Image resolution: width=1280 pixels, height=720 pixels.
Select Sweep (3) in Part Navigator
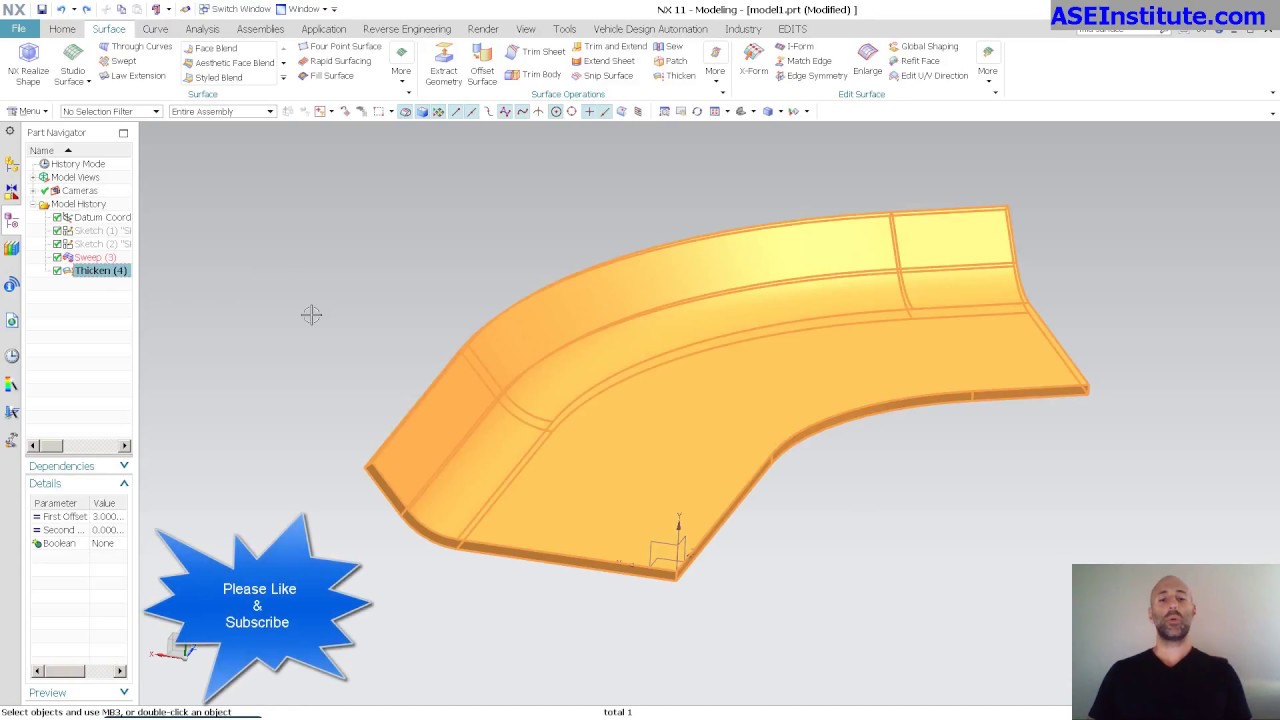95,258
